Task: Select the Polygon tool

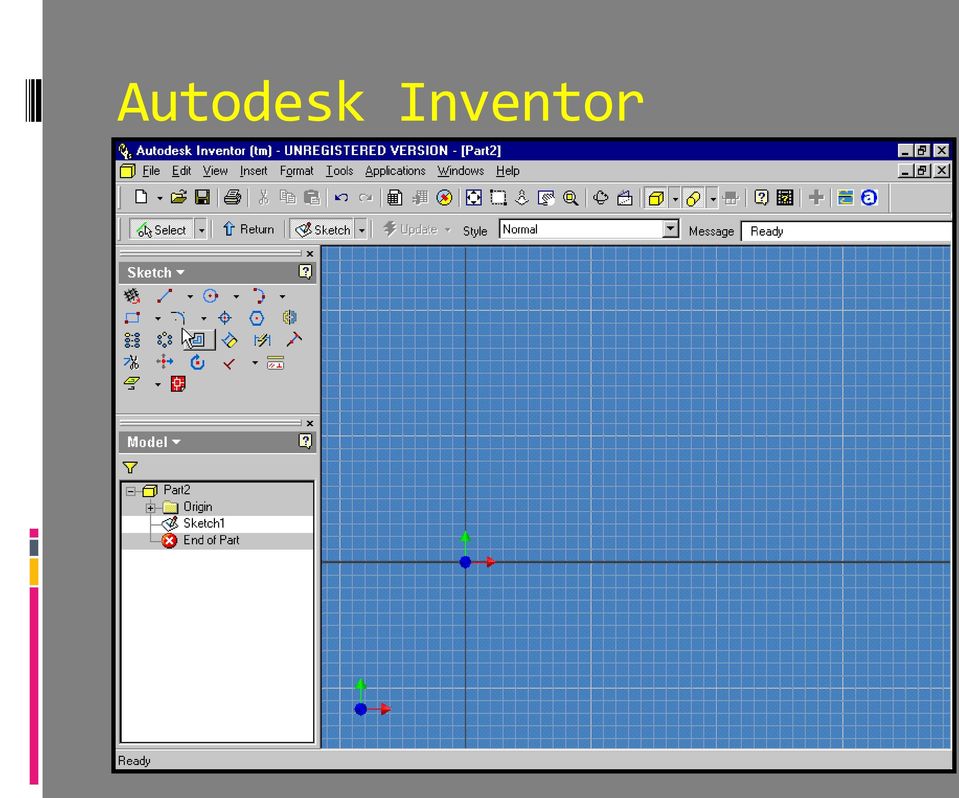Action: 257,318
